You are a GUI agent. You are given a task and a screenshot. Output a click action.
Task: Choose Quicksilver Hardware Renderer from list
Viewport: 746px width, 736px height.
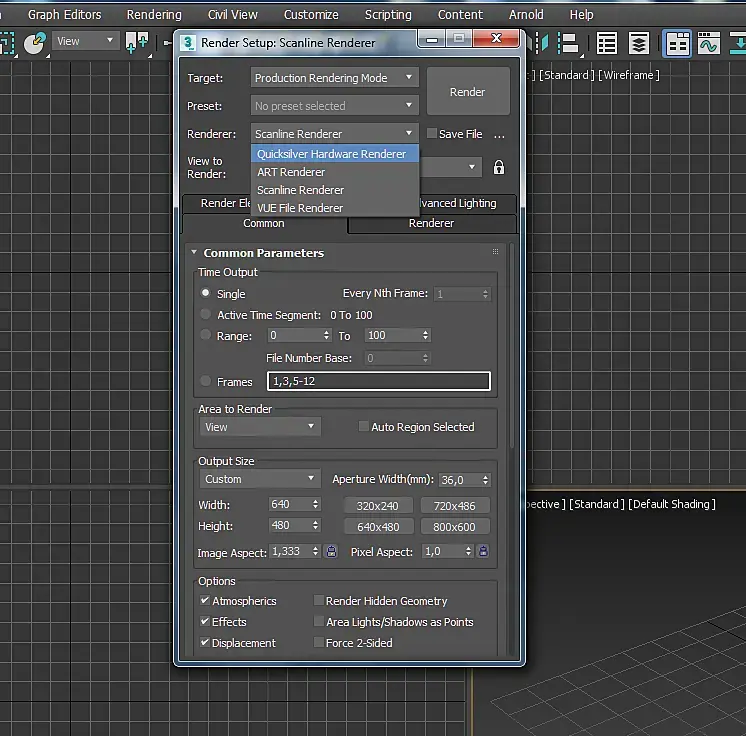point(332,154)
